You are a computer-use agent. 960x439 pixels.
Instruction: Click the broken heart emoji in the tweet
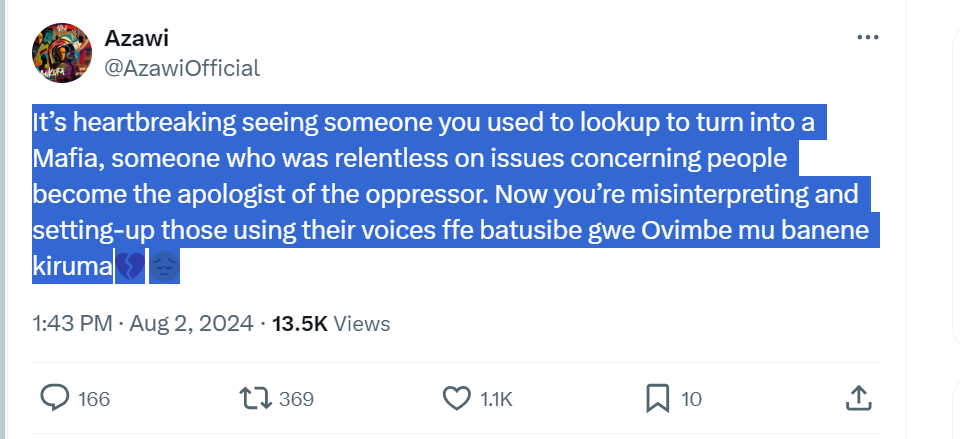pos(129,267)
